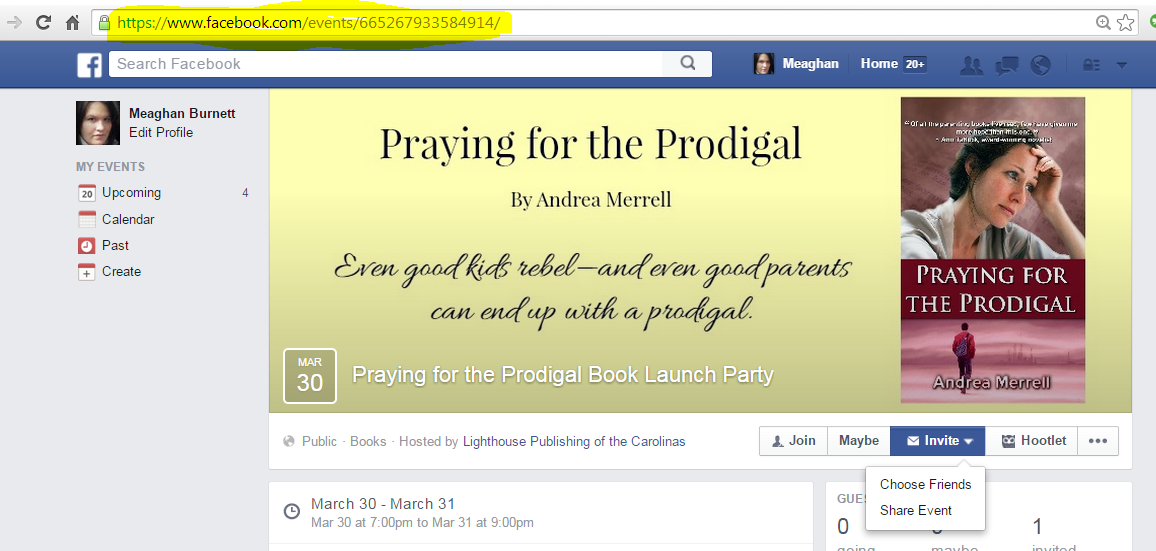Click the 0 going guest count
The height and width of the screenshot is (551, 1156).
843,527
